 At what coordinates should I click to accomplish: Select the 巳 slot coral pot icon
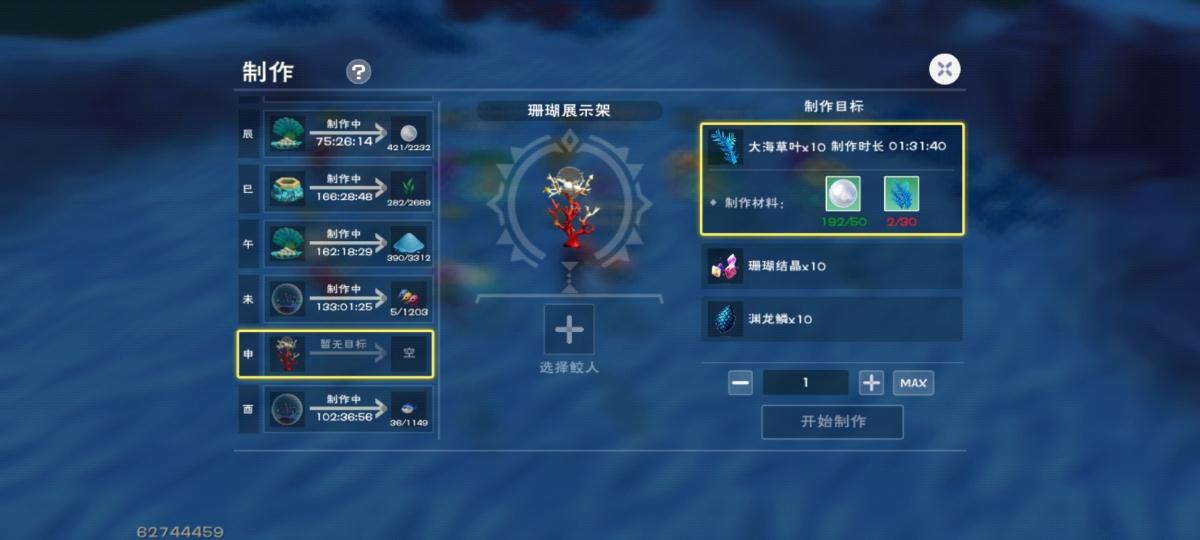point(287,189)
